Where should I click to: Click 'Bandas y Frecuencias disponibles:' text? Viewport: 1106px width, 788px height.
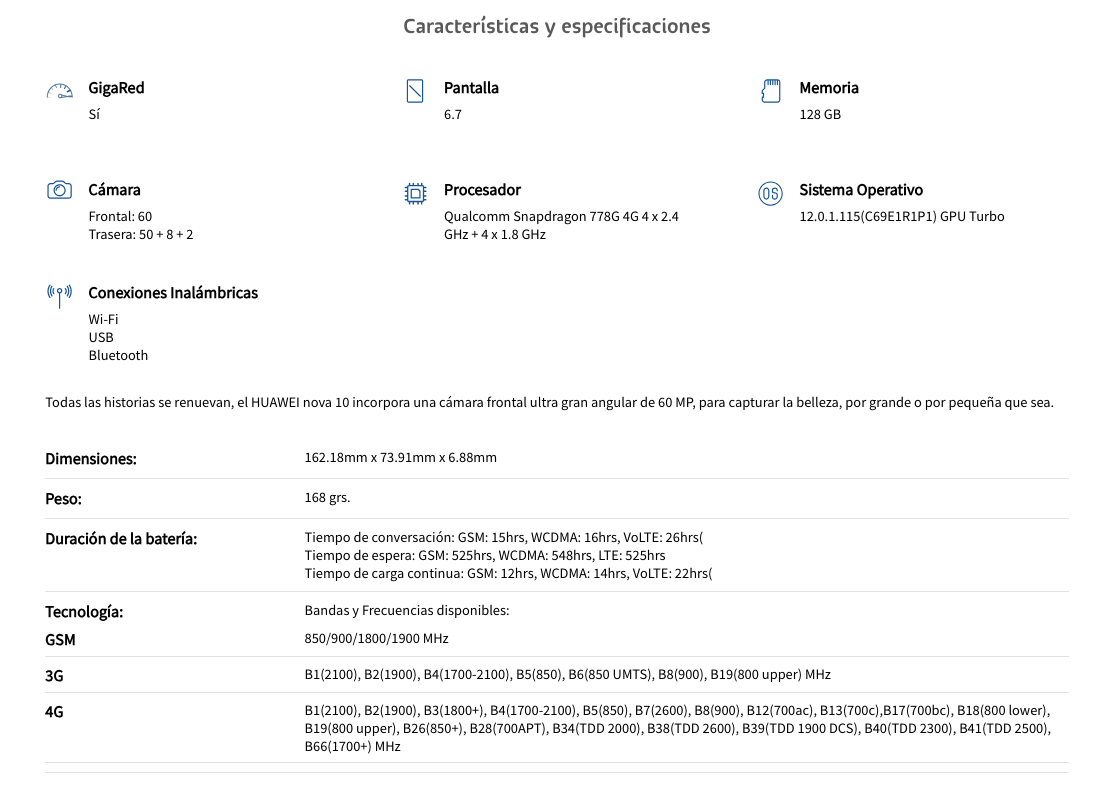tap(407, 611)
